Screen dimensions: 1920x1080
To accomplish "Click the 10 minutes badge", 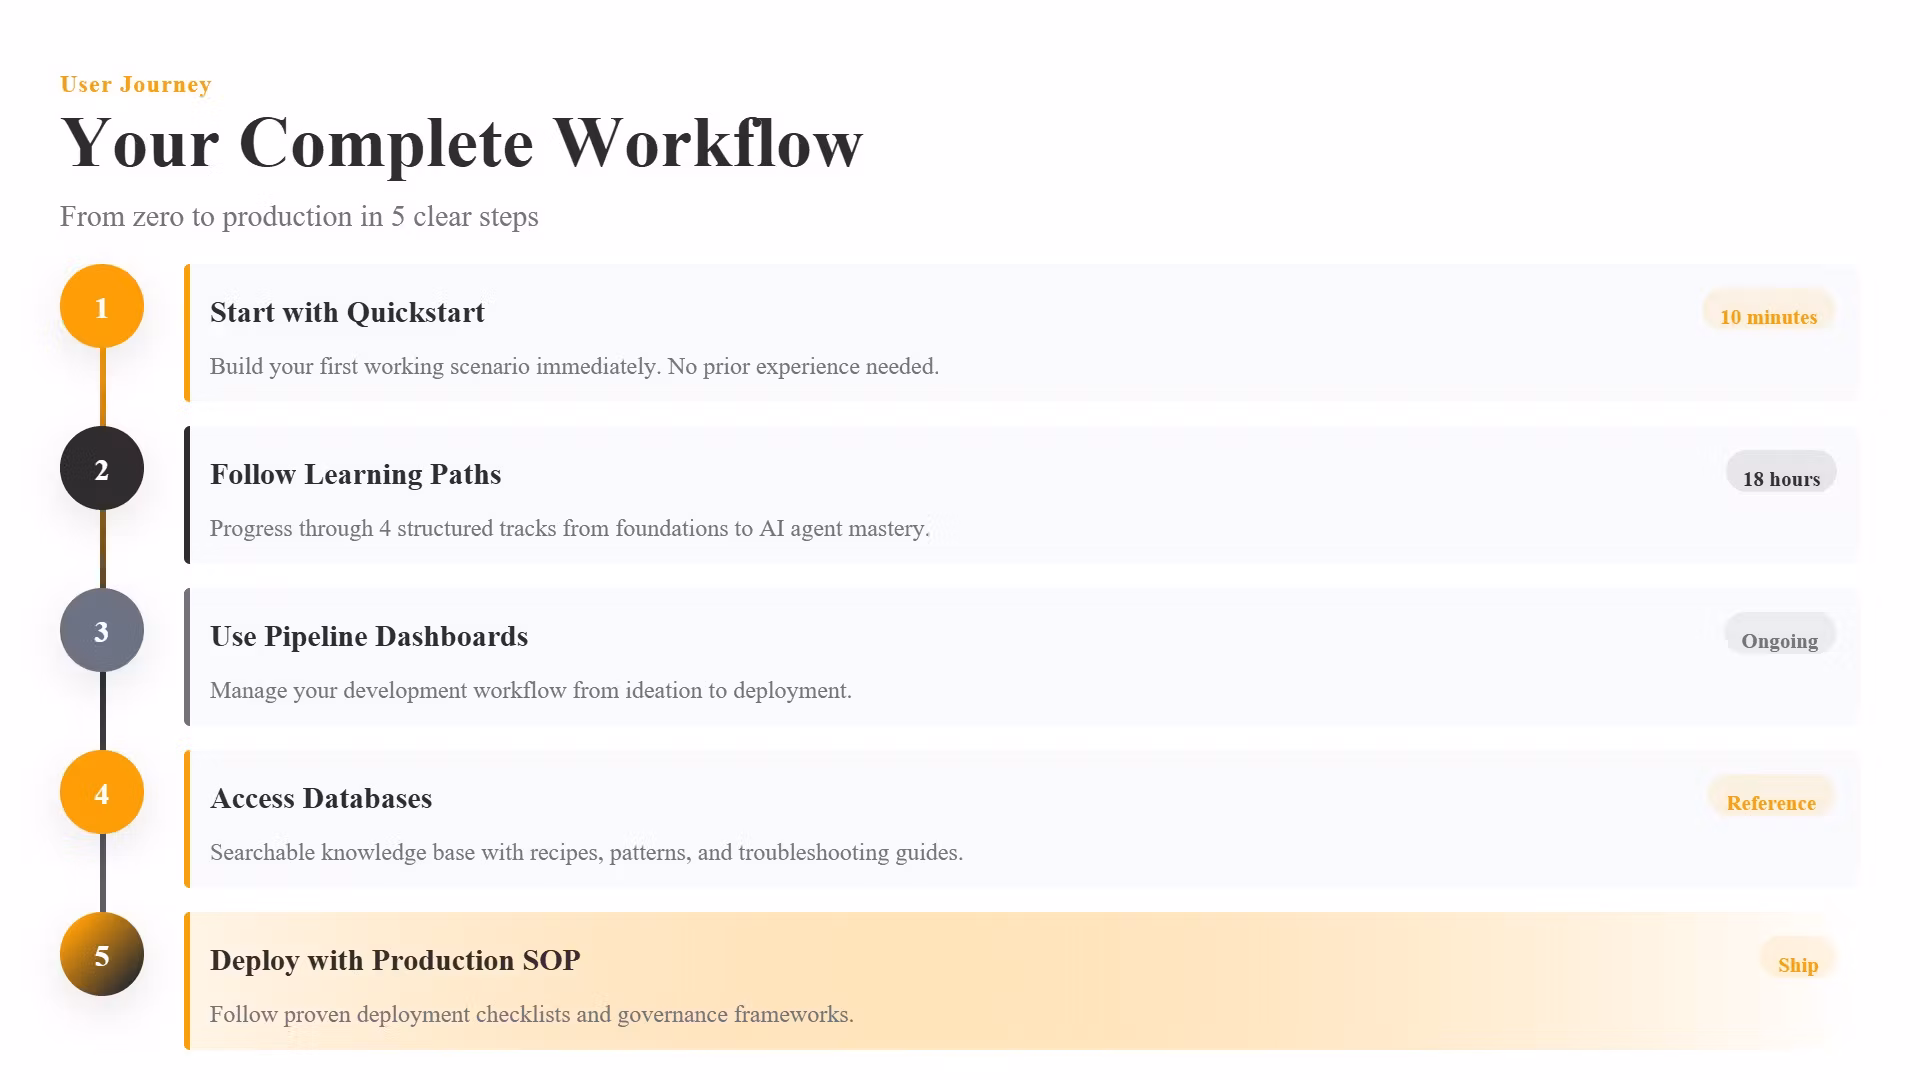I will click(x=1768, y=312).
